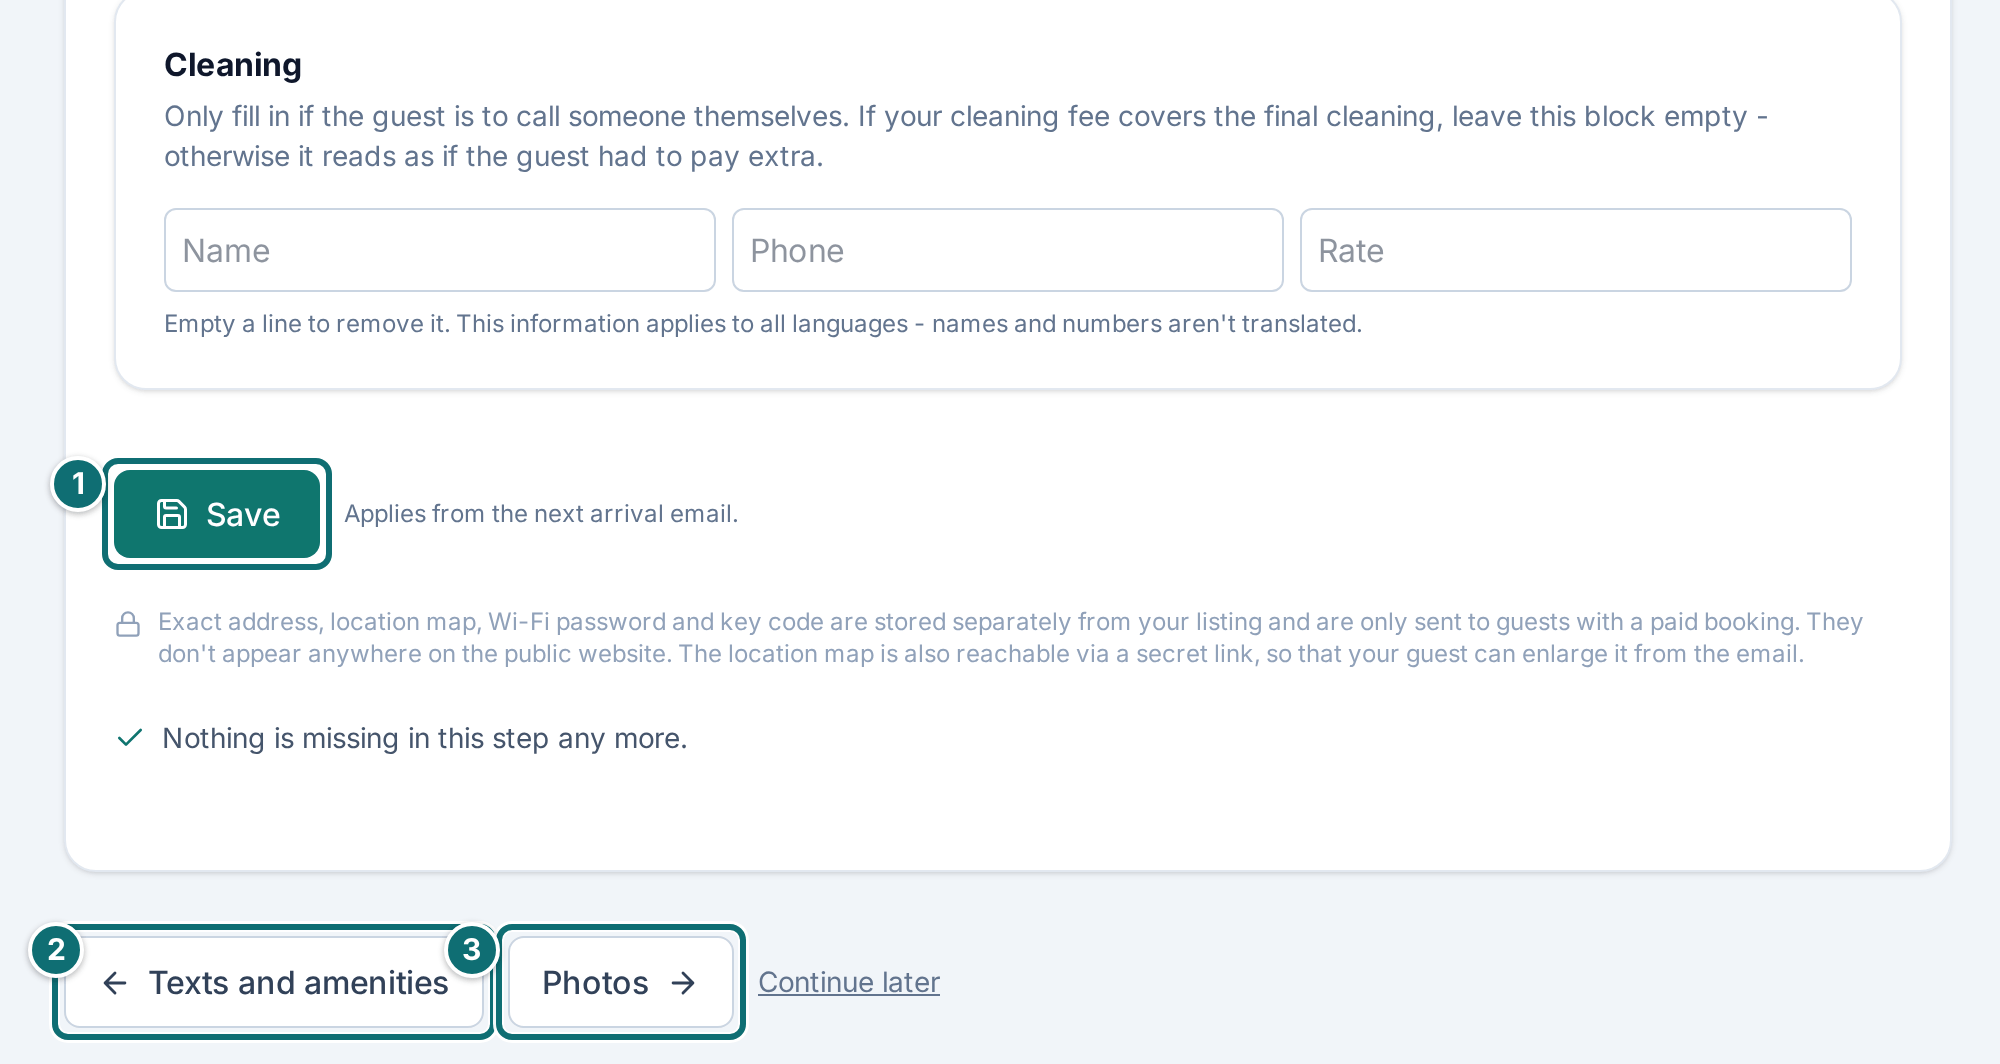Proceed to the Photos step

point(621,982)
